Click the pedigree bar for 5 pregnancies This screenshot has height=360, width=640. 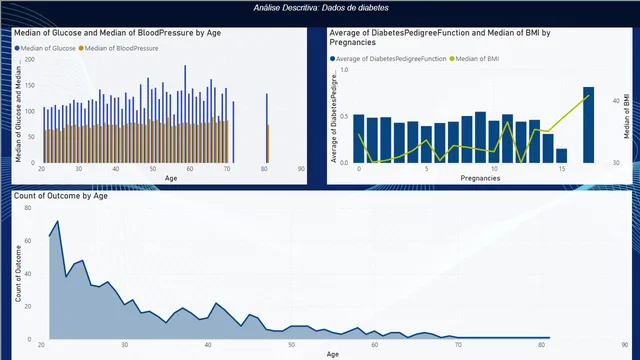[x=426, y=144]
